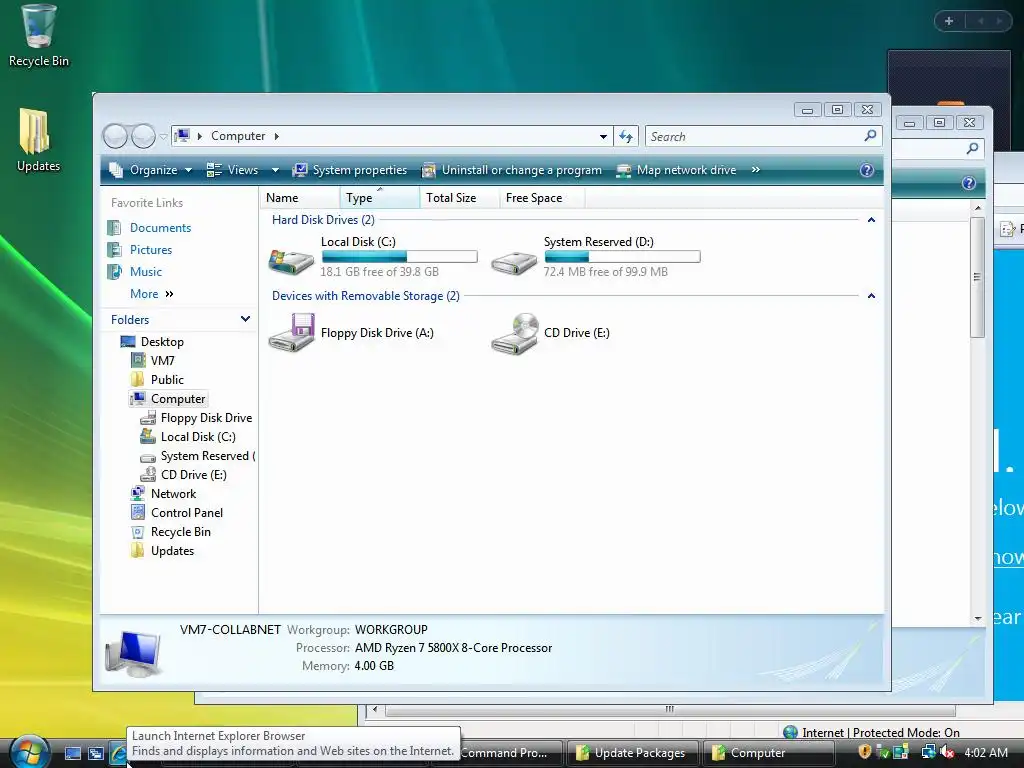Screen dimensions: 1024x768
Task: Open the Organize menu
Action: (x=150, y=170)
